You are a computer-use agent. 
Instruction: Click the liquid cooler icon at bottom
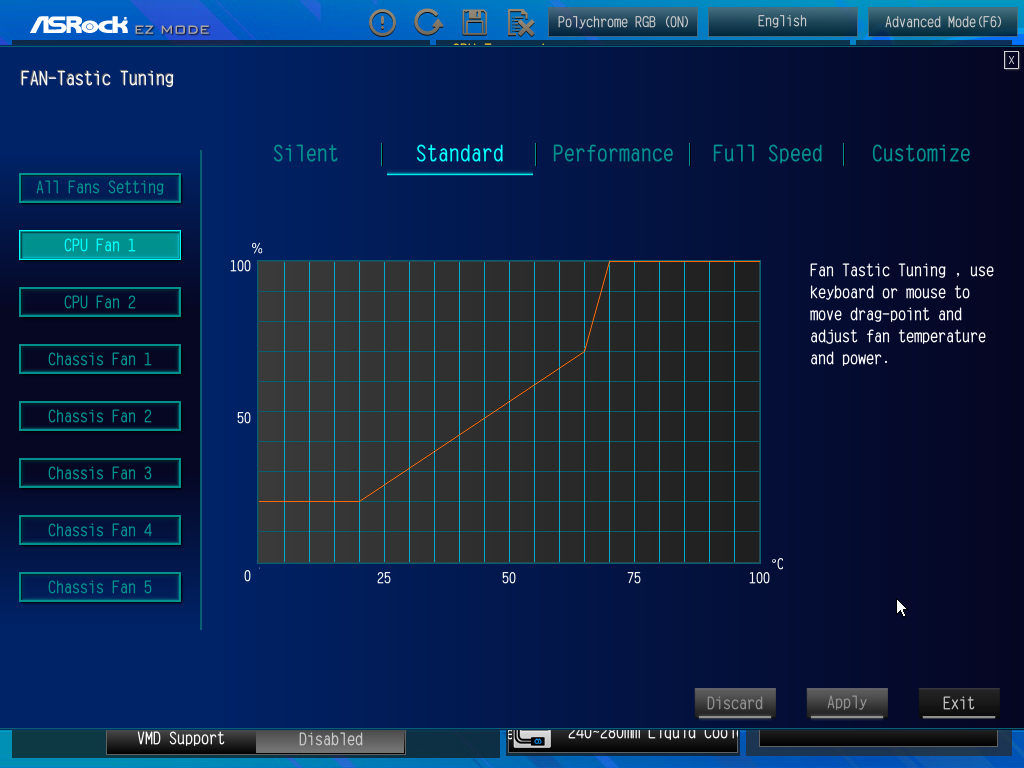pos(530,738)
